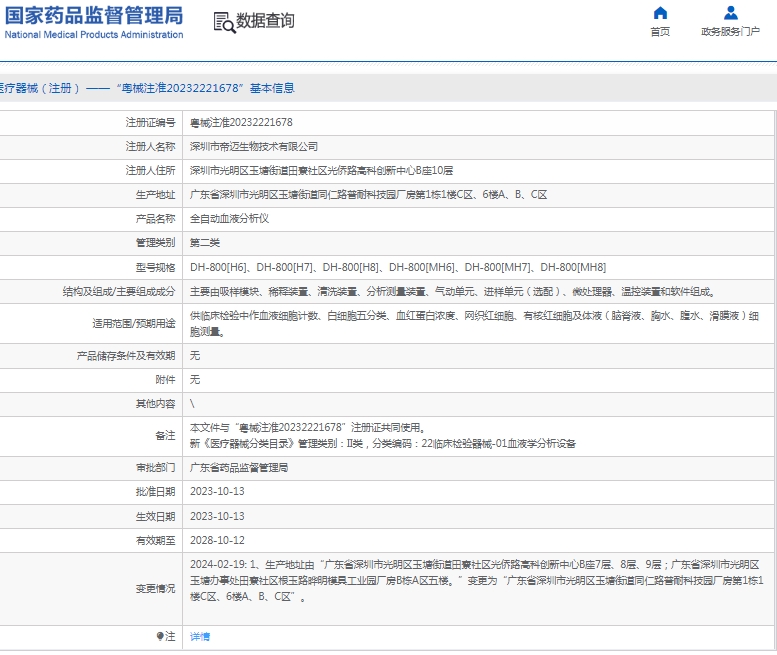Click 广东省药品监督管理局 approval department
The width and height of the screenshot is (777, 655).
pos(239,468)
